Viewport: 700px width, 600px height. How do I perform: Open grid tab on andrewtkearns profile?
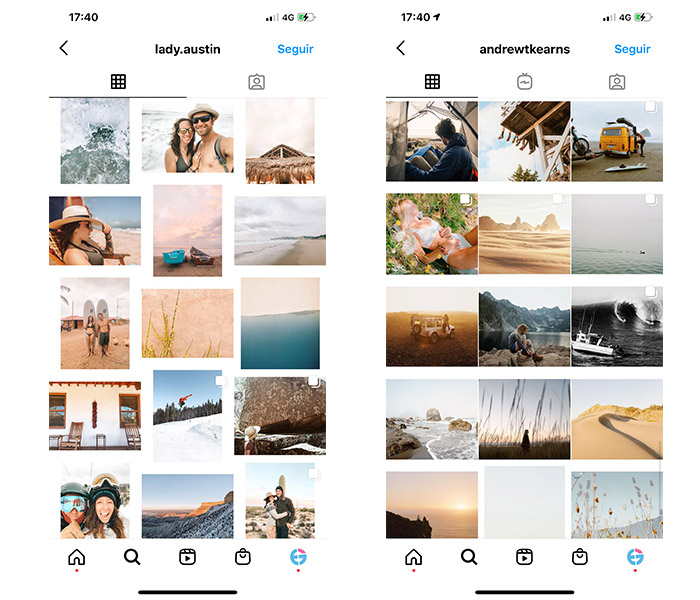(x=432, y=82)
